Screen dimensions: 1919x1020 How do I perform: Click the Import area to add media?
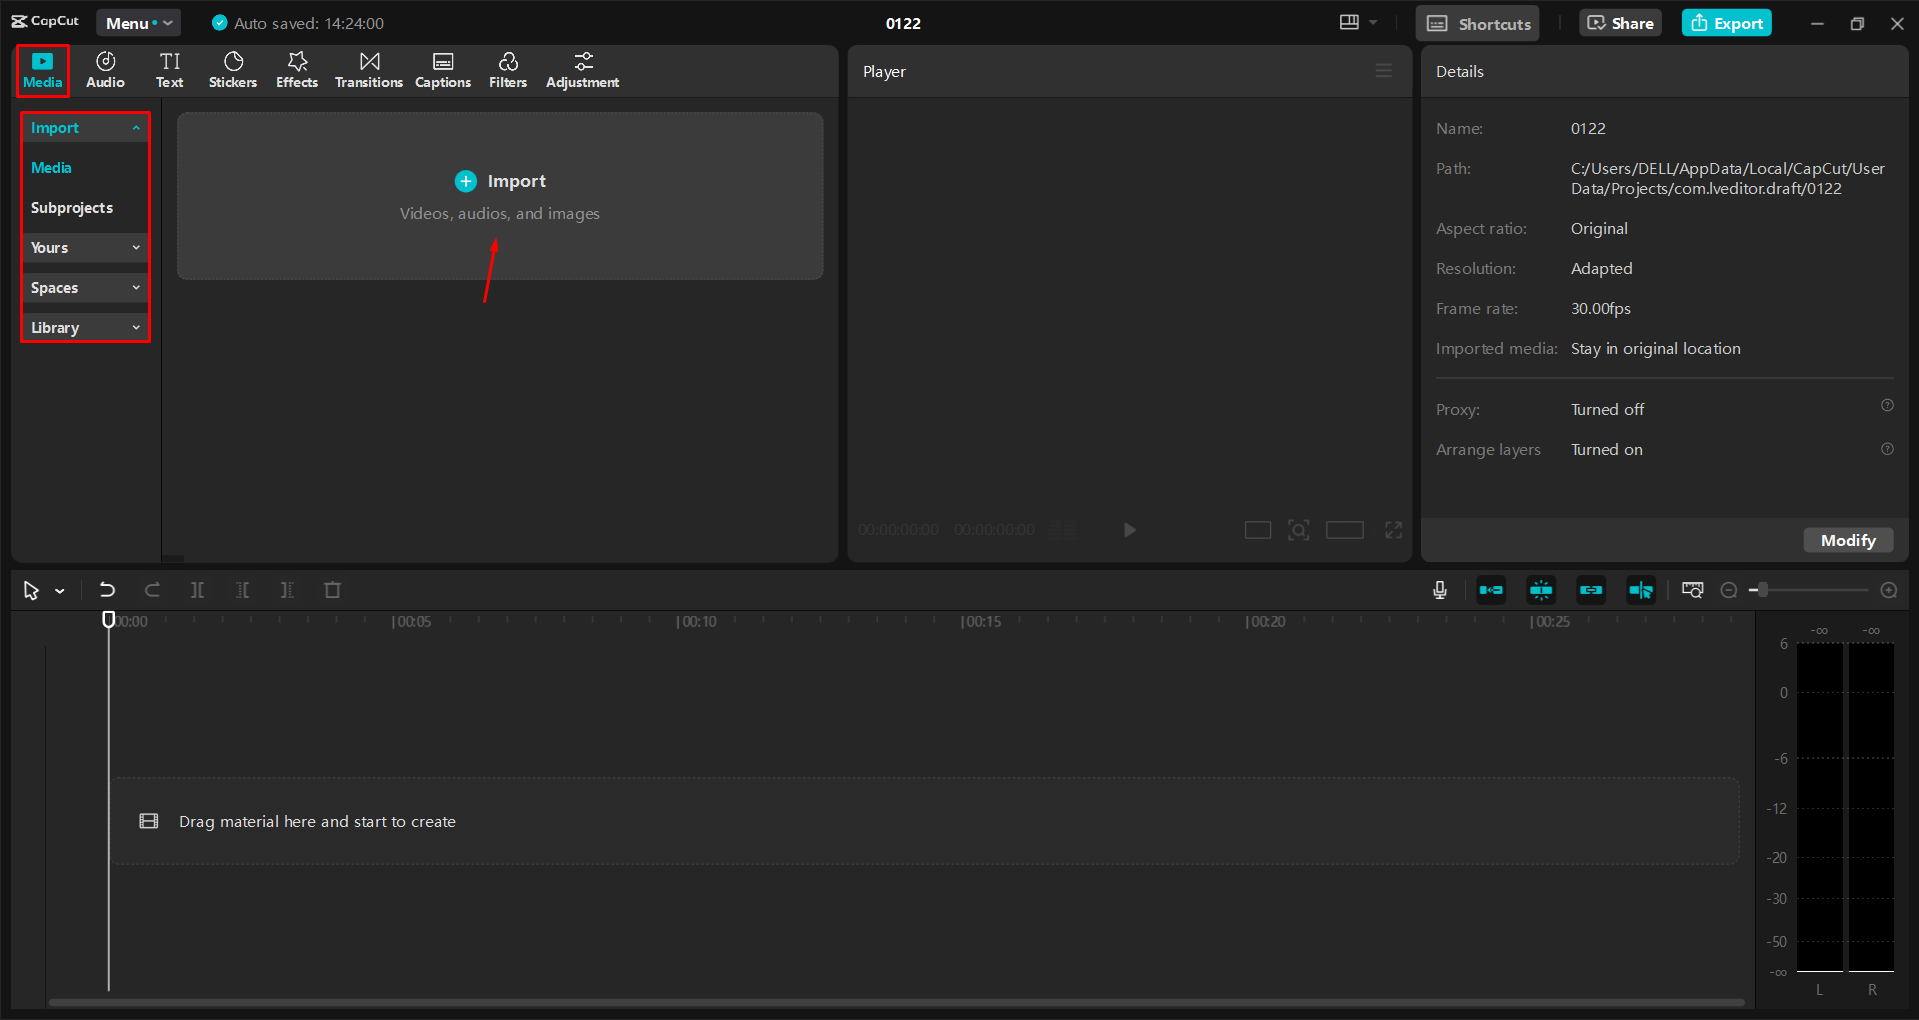click(x=500, y=181)
